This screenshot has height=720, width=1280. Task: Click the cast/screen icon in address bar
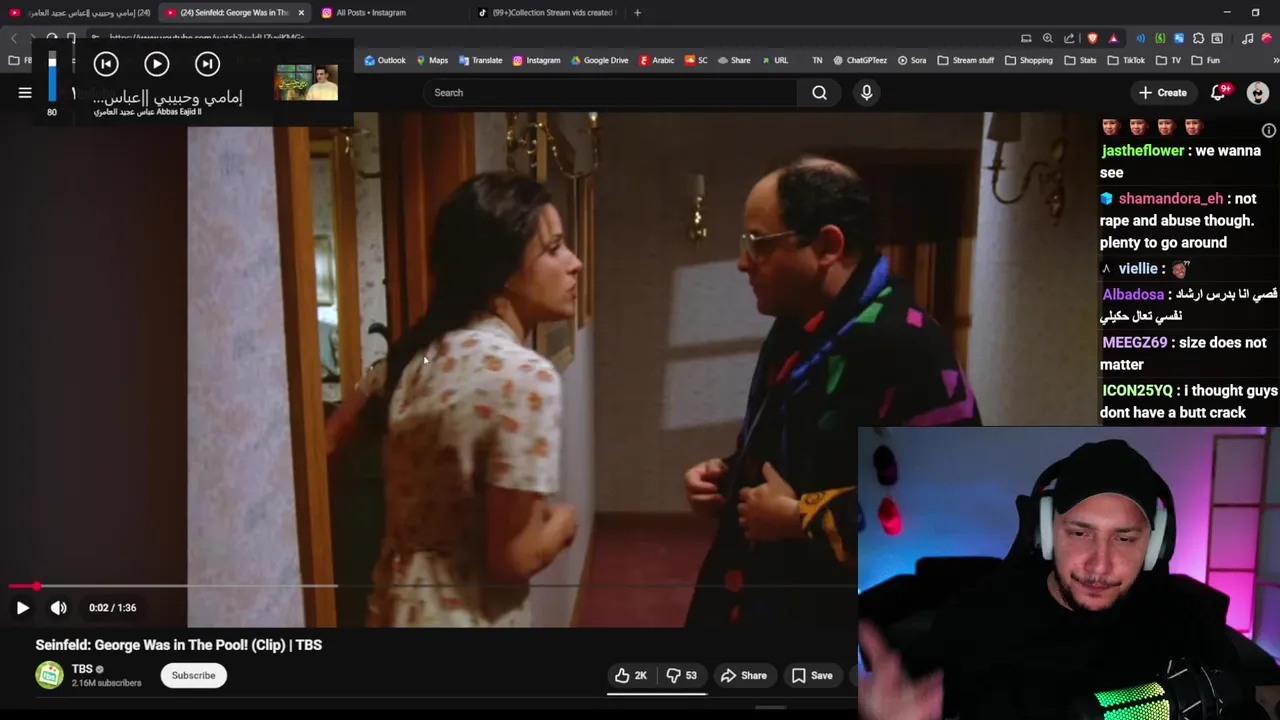click(1026, 38)
